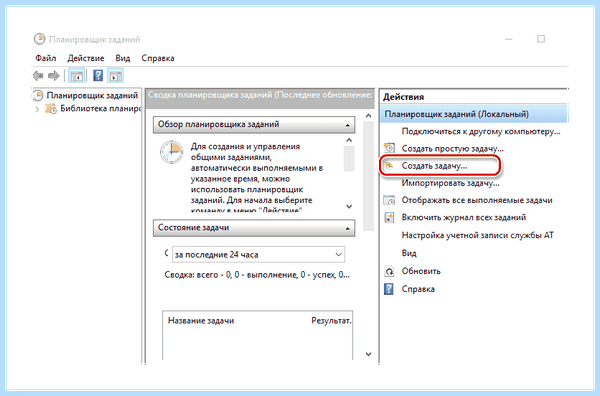The image size is (600, 396).
Task: Click the large clock icon in the overview section
Action: click(171, 152)
